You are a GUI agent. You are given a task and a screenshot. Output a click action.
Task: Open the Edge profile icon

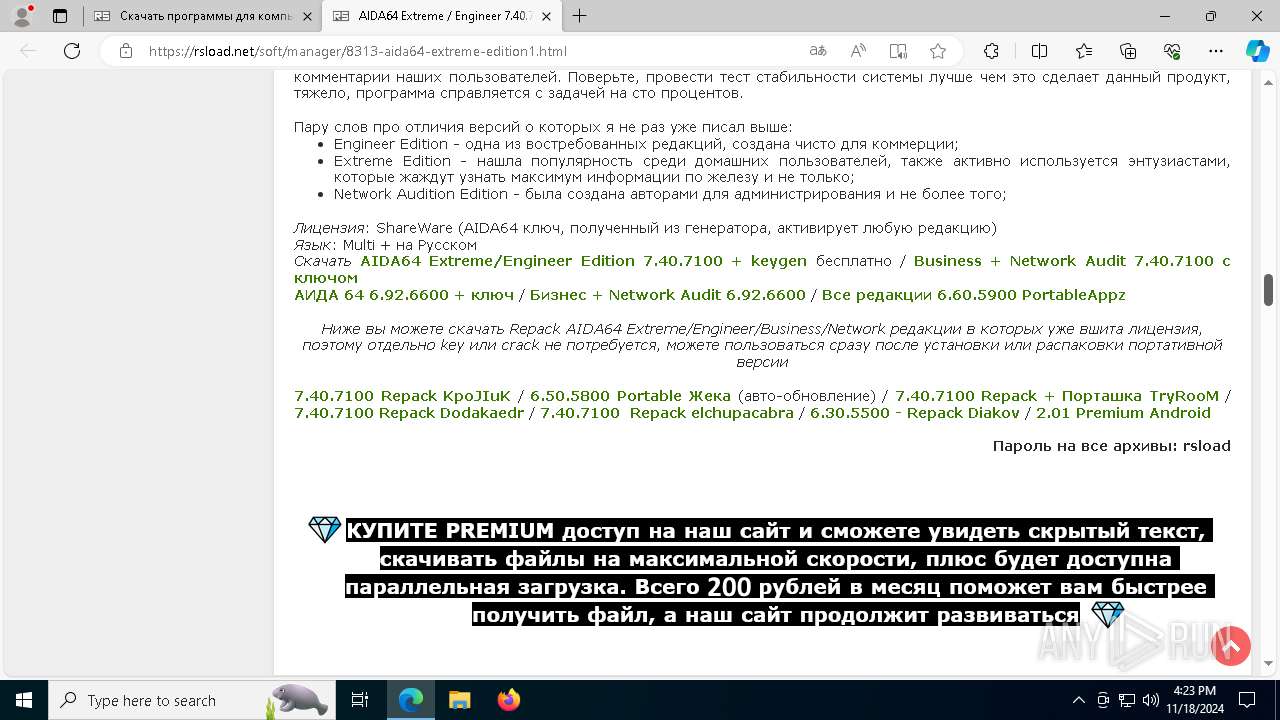[22, 16]
